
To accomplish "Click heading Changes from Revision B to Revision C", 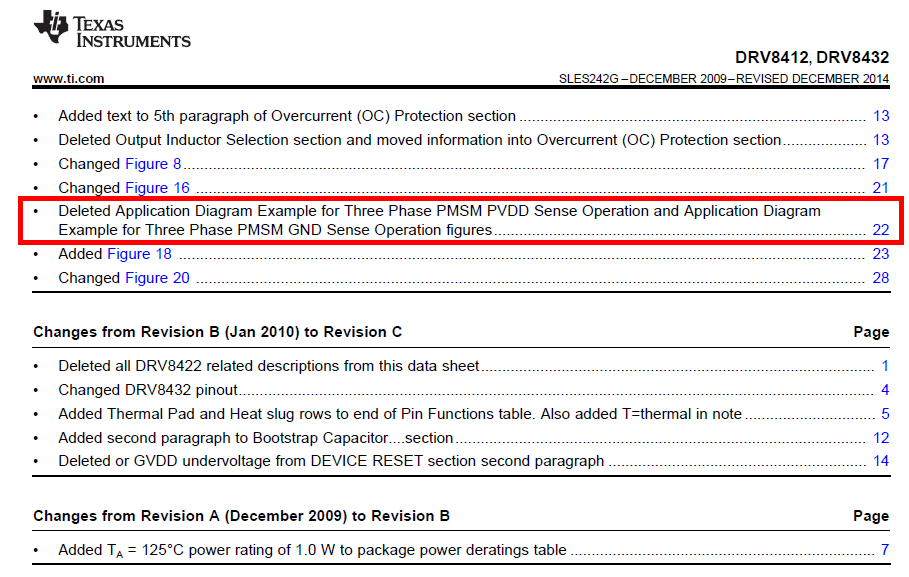I will click(217, 332).
